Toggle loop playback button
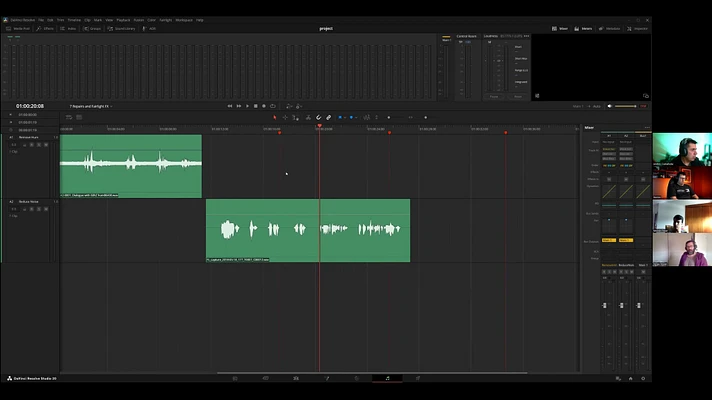This screenshot has width=712, height=400. click(x=273, y=106)
